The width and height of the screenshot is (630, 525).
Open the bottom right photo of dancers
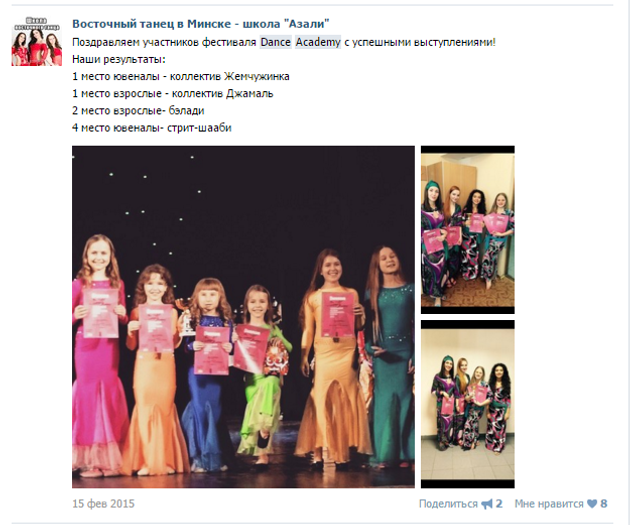point(468,404)
